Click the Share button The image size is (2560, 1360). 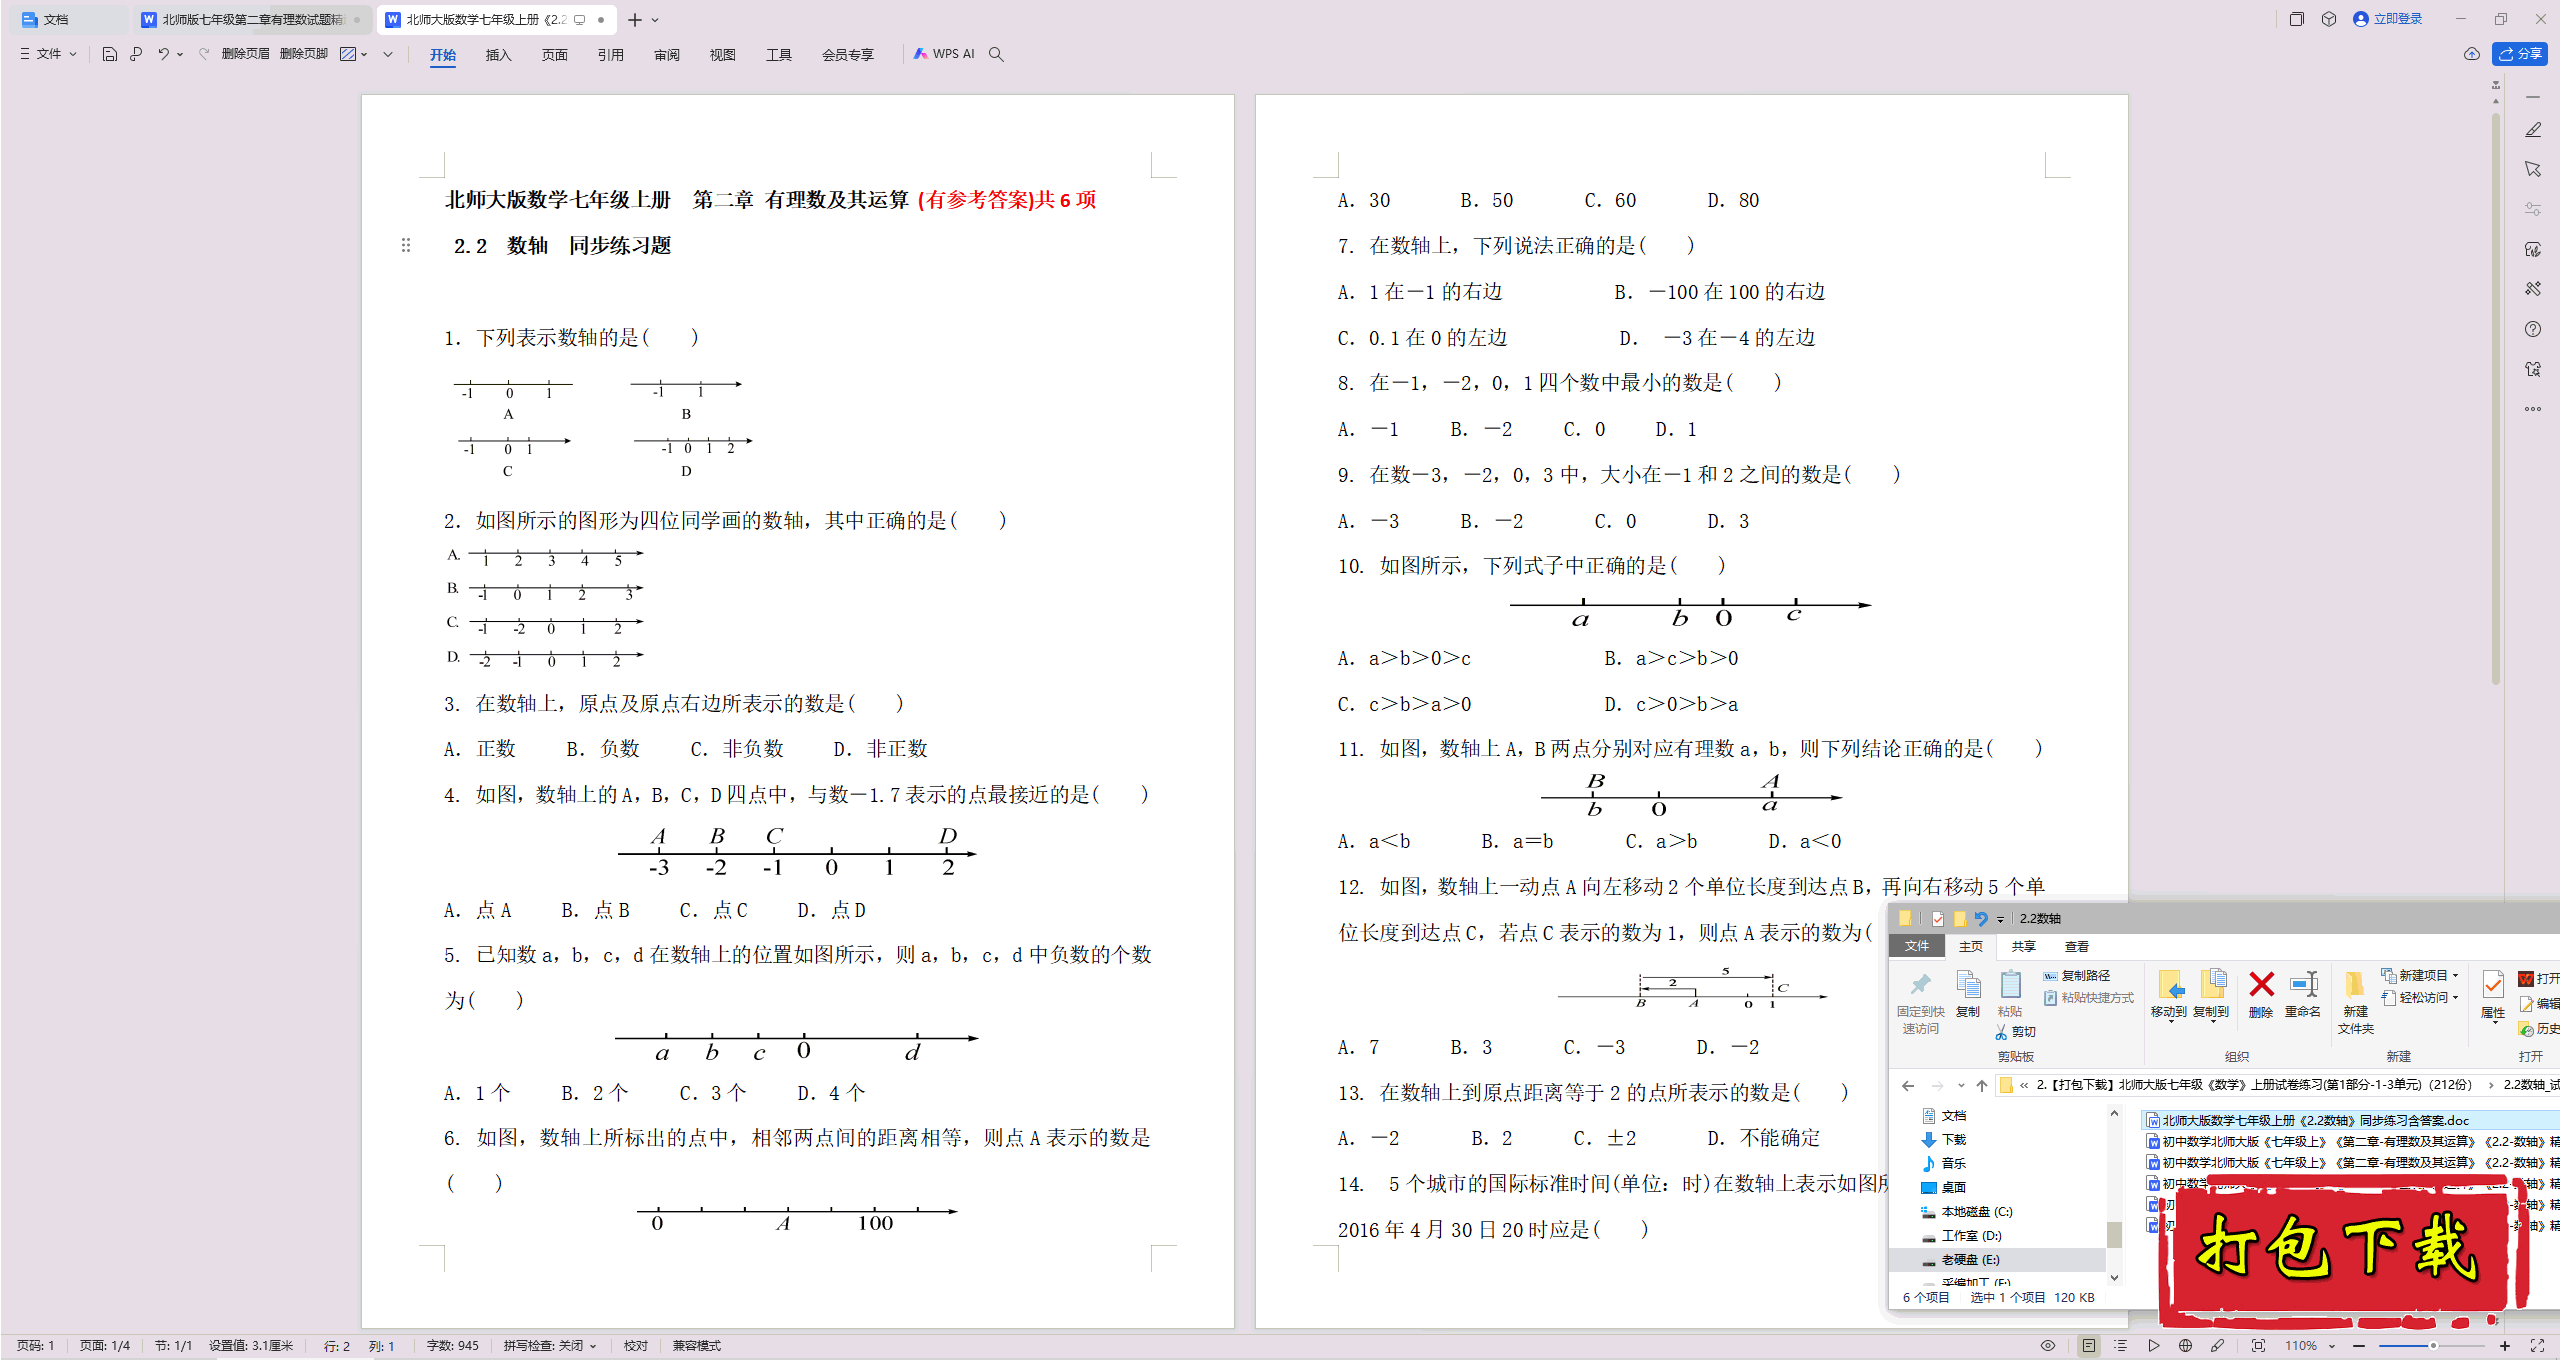[x=2520, y=54]
